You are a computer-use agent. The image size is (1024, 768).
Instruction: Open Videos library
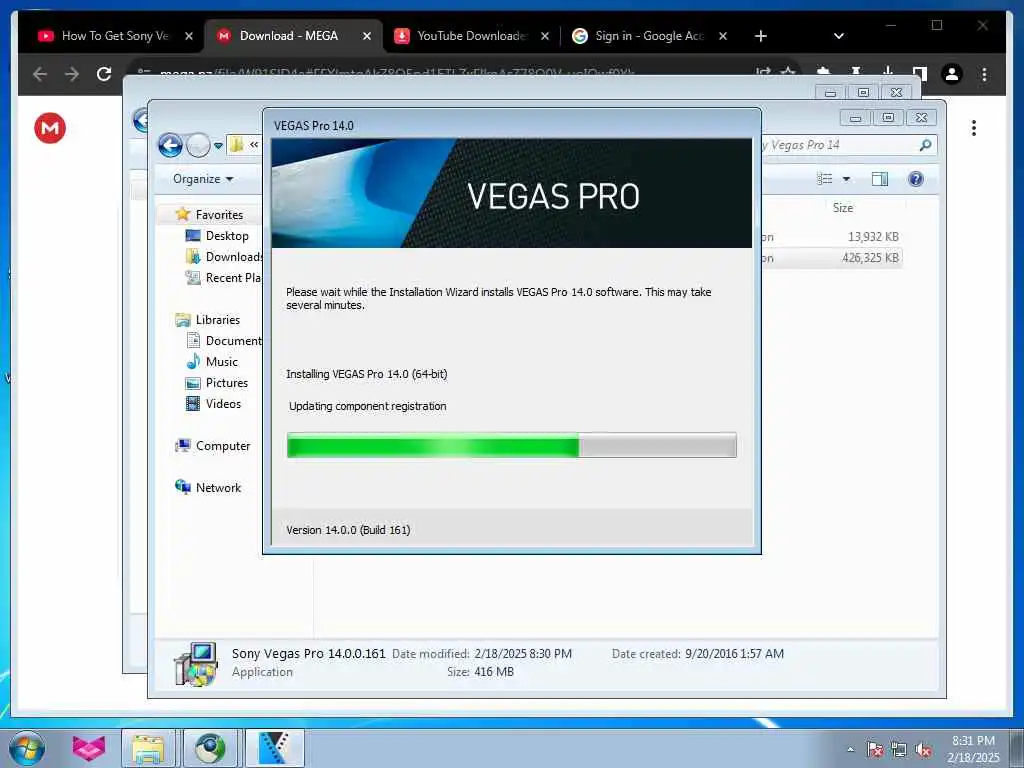point(223,404)
